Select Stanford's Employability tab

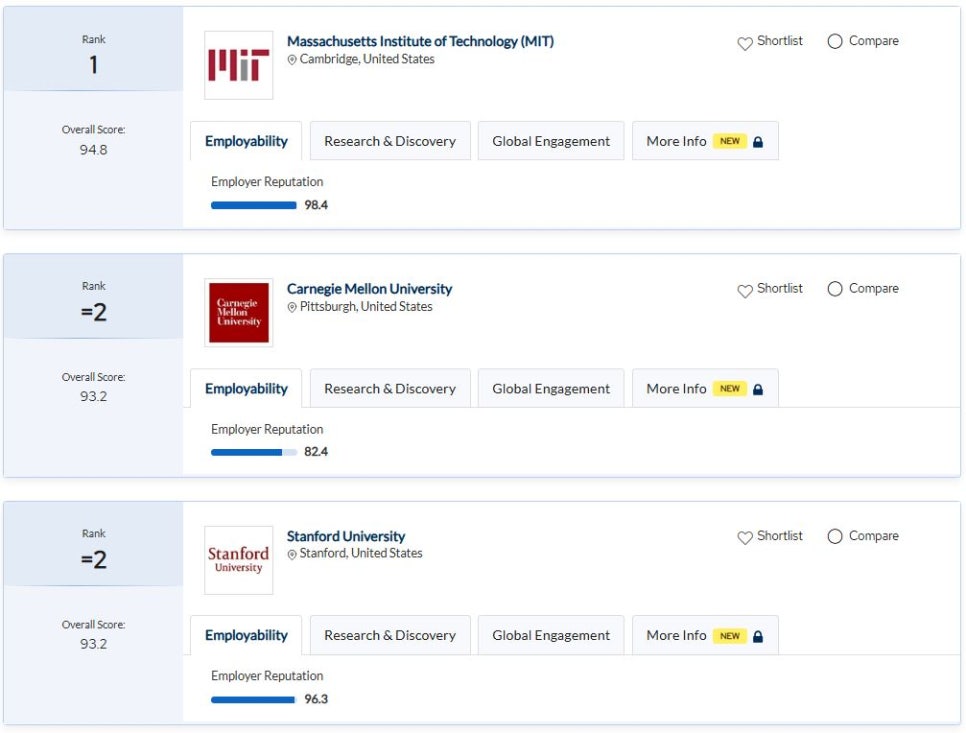tap(246, 635)
